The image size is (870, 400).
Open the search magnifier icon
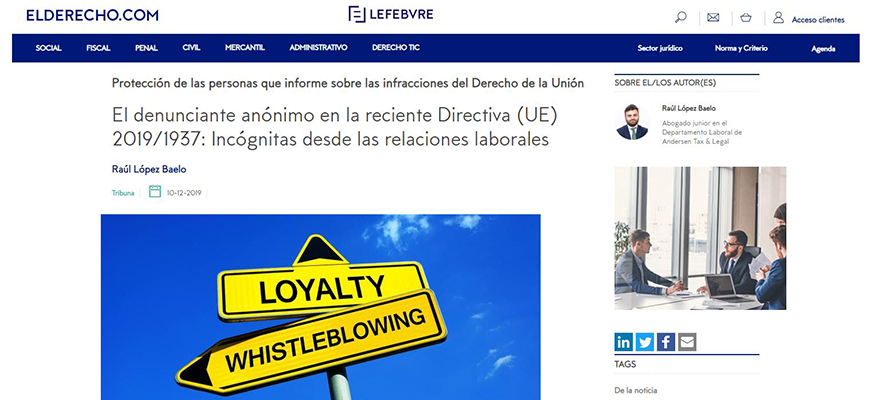coord(681,18)
